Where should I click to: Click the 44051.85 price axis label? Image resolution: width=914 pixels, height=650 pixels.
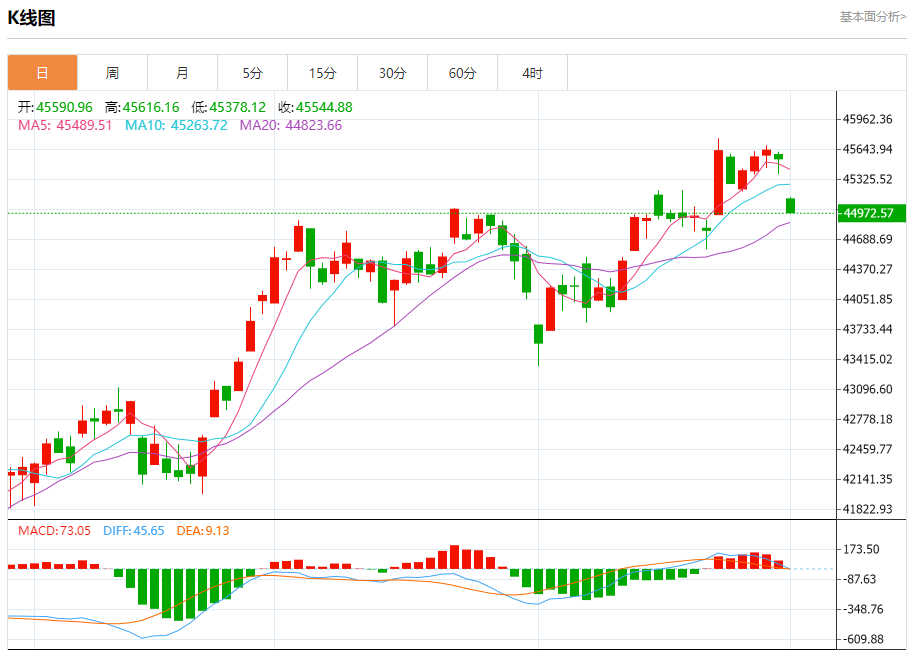[x=867, y=299]
